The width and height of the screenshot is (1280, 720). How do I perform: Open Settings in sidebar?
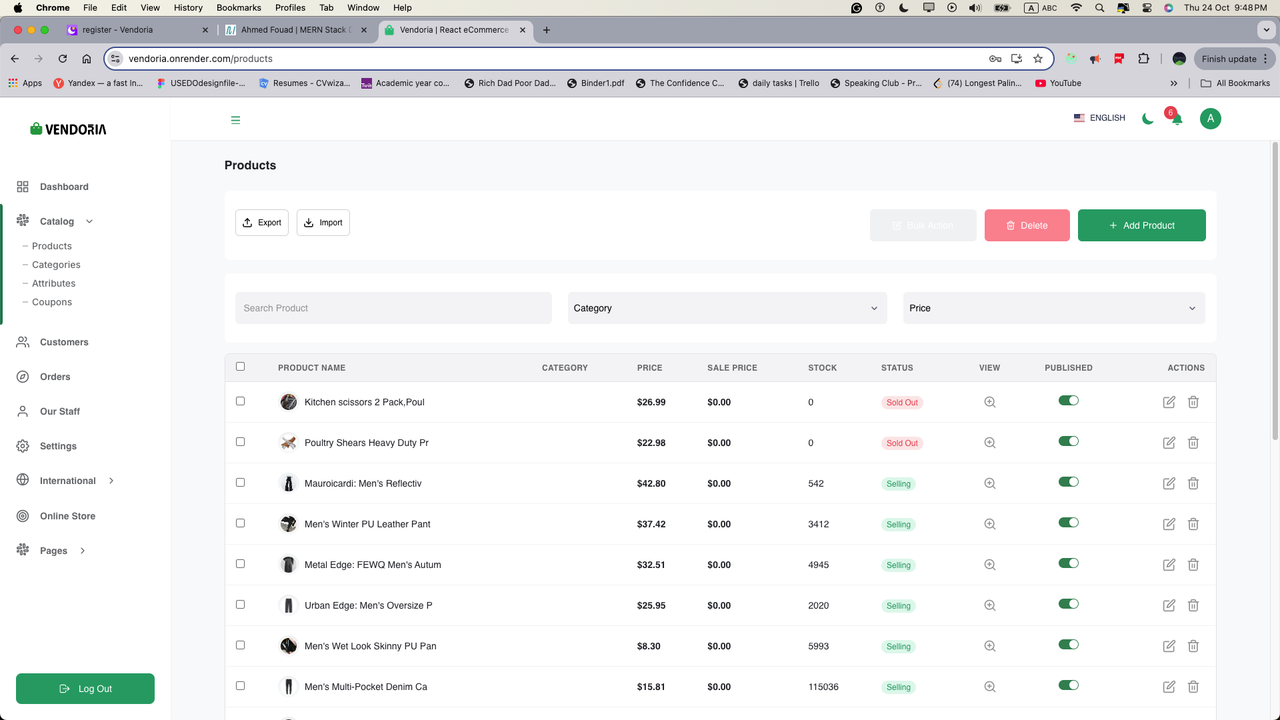(x=58, y=446)
